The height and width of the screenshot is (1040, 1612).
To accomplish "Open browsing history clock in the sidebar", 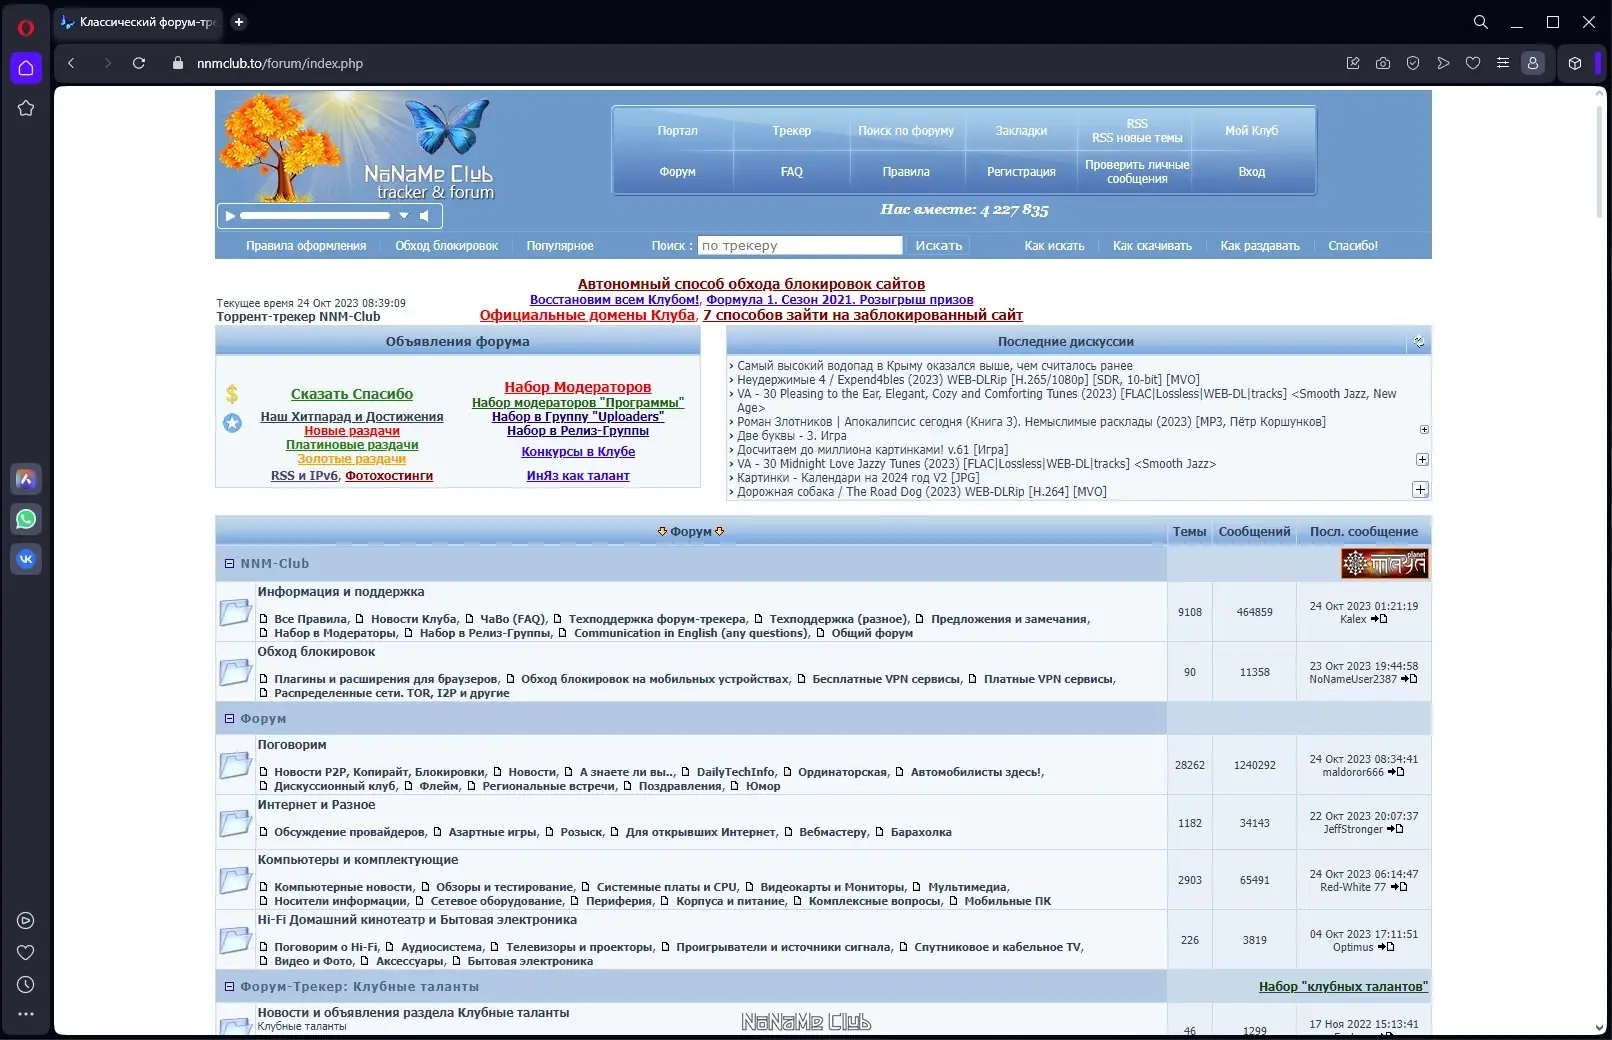I will click(26, 985).
